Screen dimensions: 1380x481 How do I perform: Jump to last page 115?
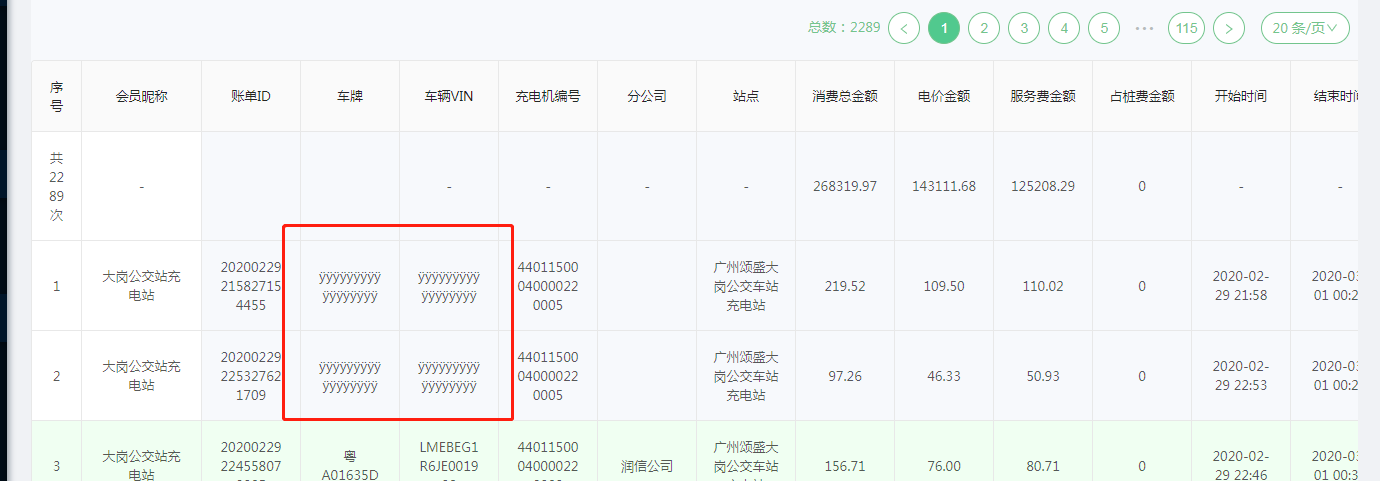click(x=1186, y=28)
